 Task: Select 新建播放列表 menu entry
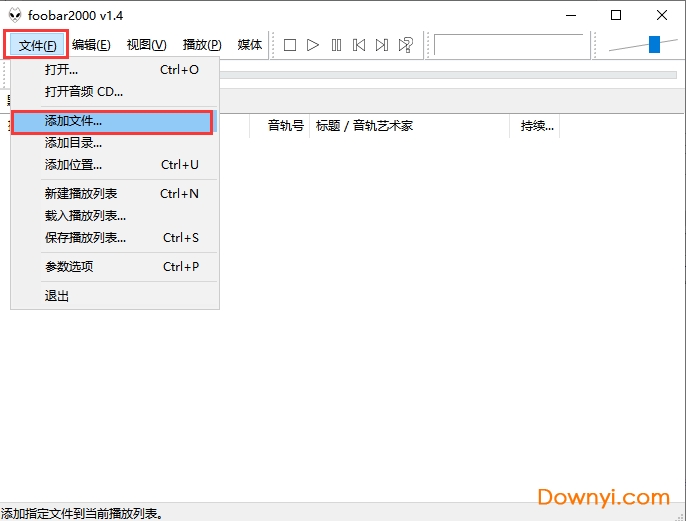click(115, 193)
